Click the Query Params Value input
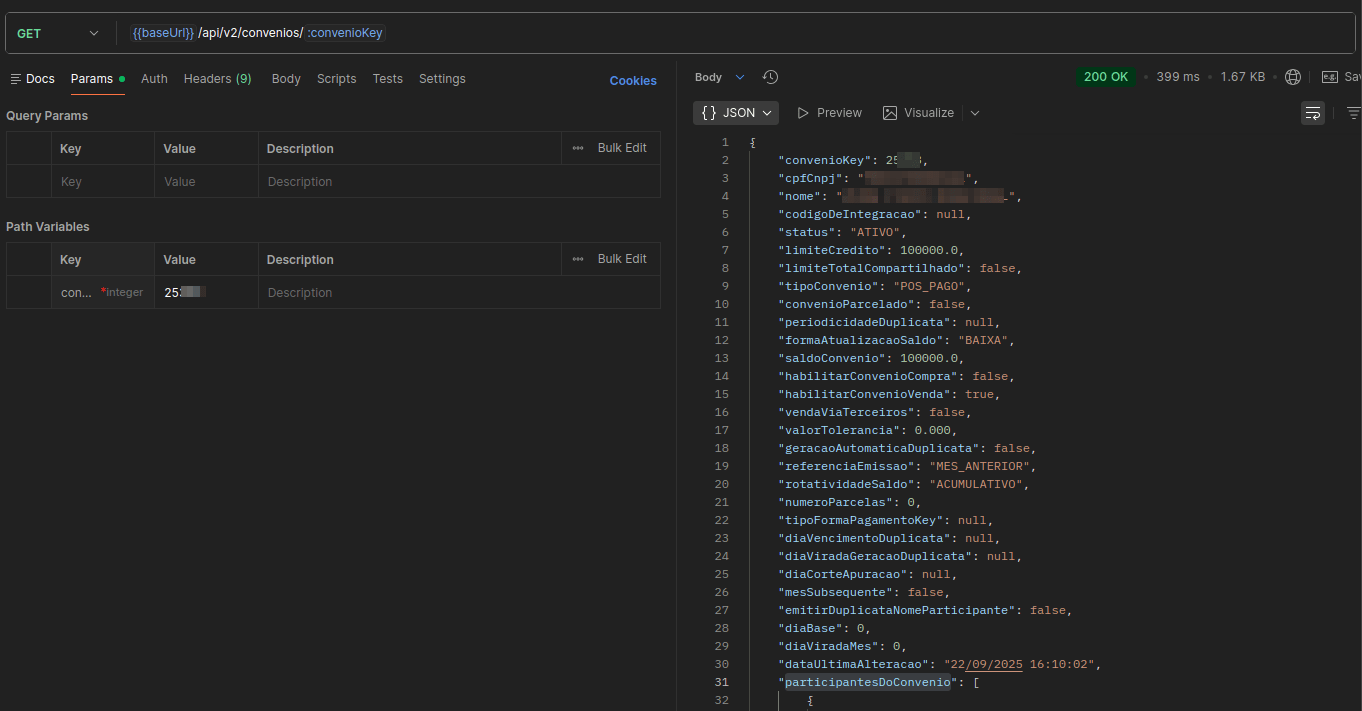Viewport: 1362px width, 711px height. coord(206,182)
